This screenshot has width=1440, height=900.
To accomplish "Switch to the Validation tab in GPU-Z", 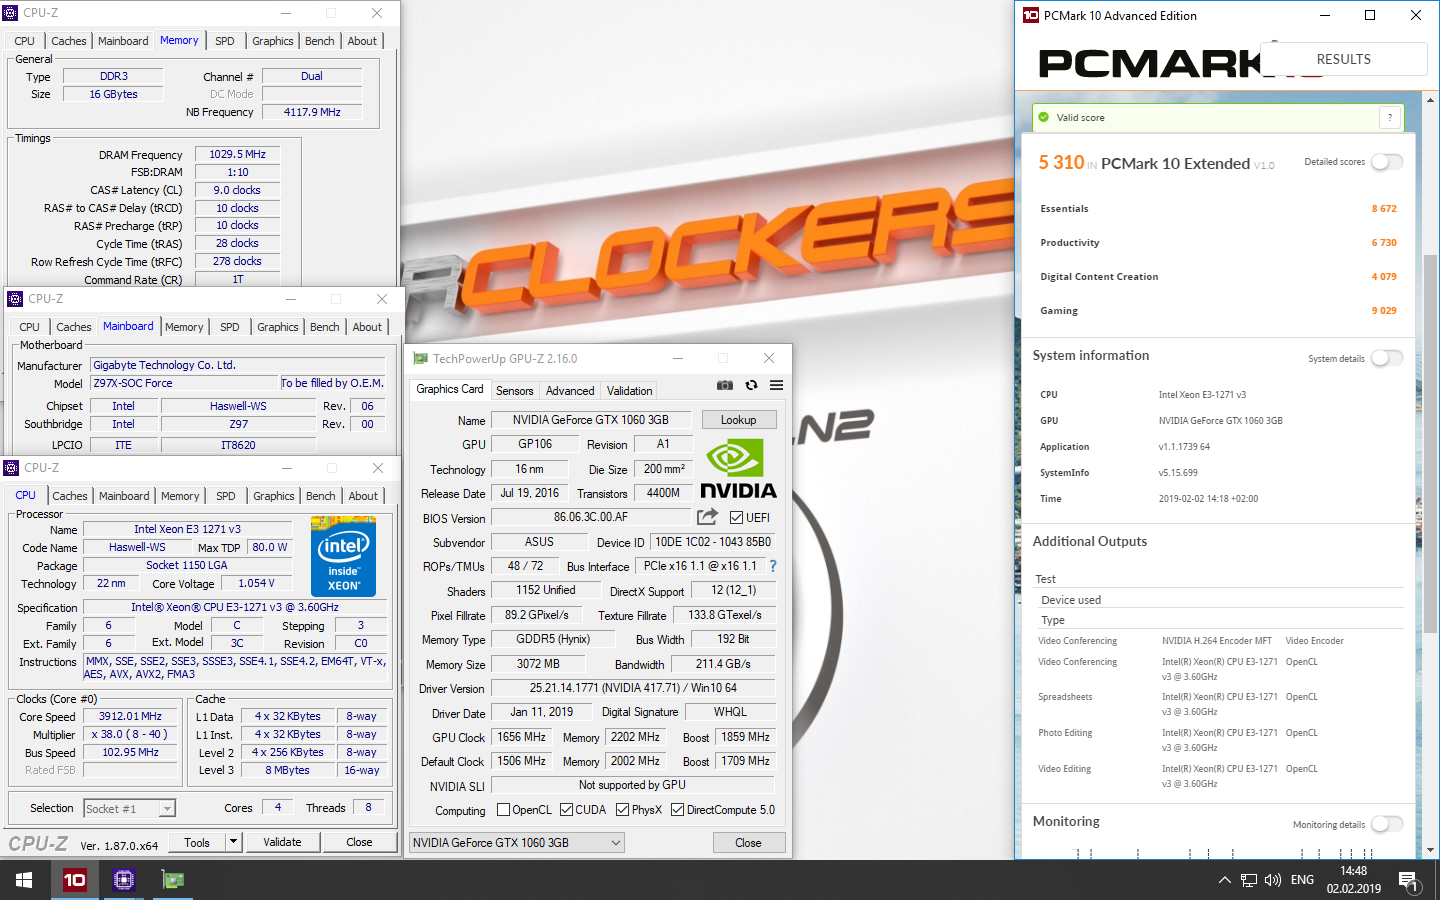I will [x=629, y=391].
